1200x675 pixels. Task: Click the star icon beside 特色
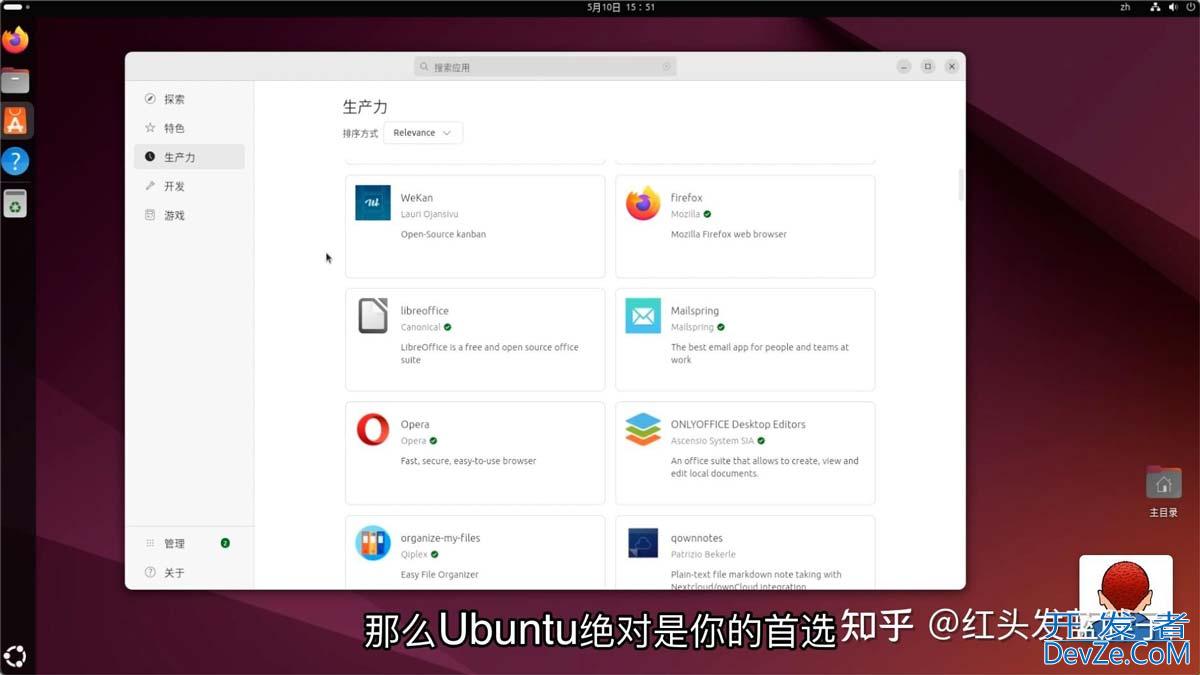click(150, 128)
